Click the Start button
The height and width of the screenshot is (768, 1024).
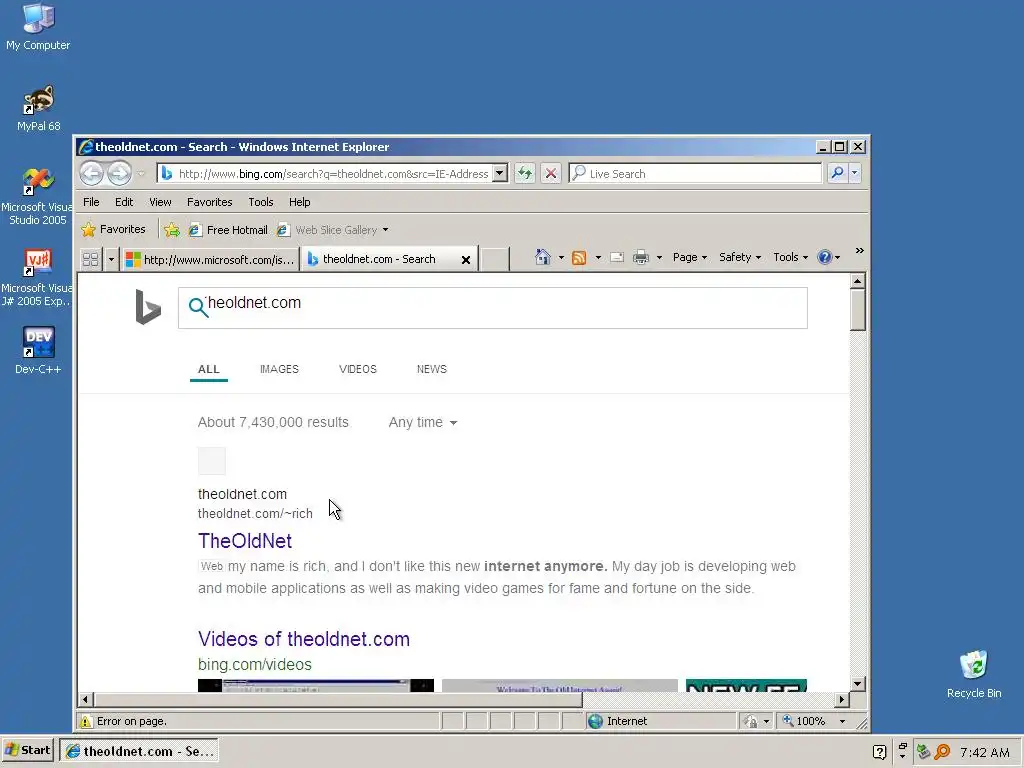[28, 750]
